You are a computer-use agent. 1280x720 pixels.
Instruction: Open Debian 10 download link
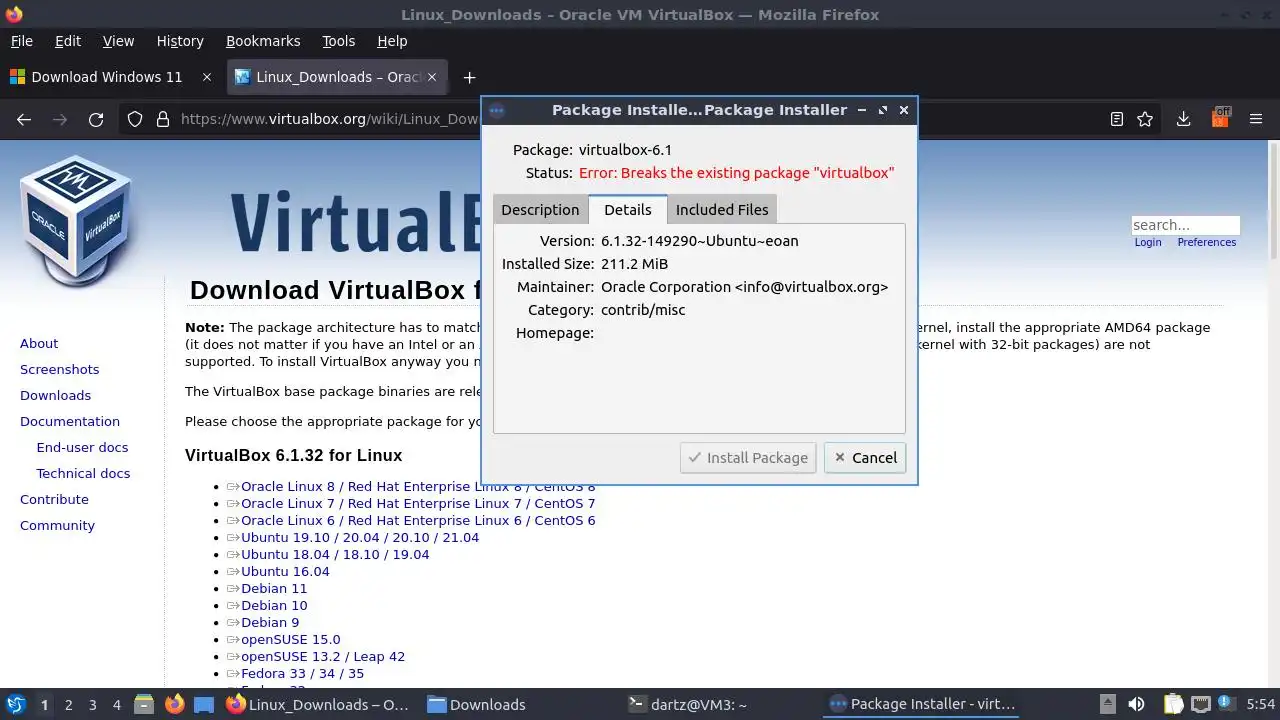pos(274,605)
